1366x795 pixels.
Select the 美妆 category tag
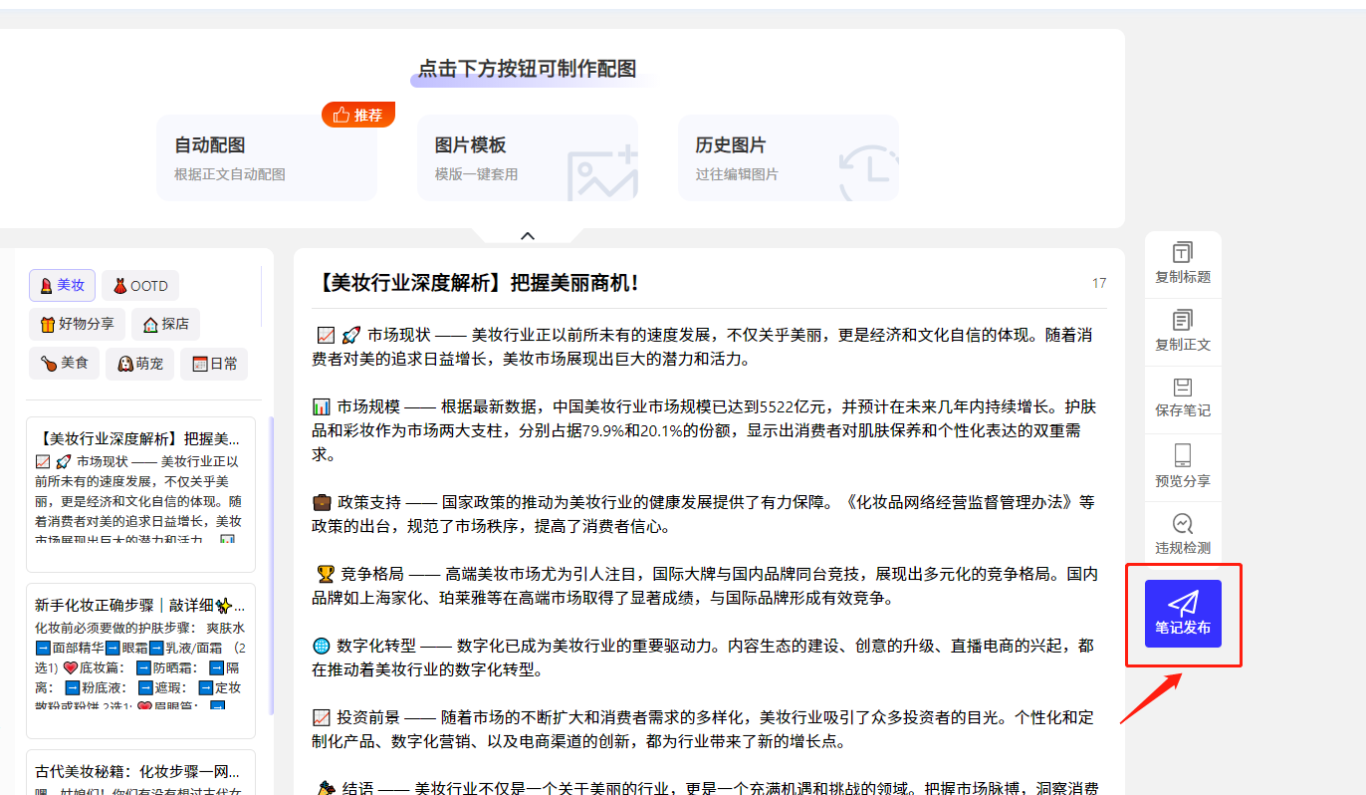point(62,286)
